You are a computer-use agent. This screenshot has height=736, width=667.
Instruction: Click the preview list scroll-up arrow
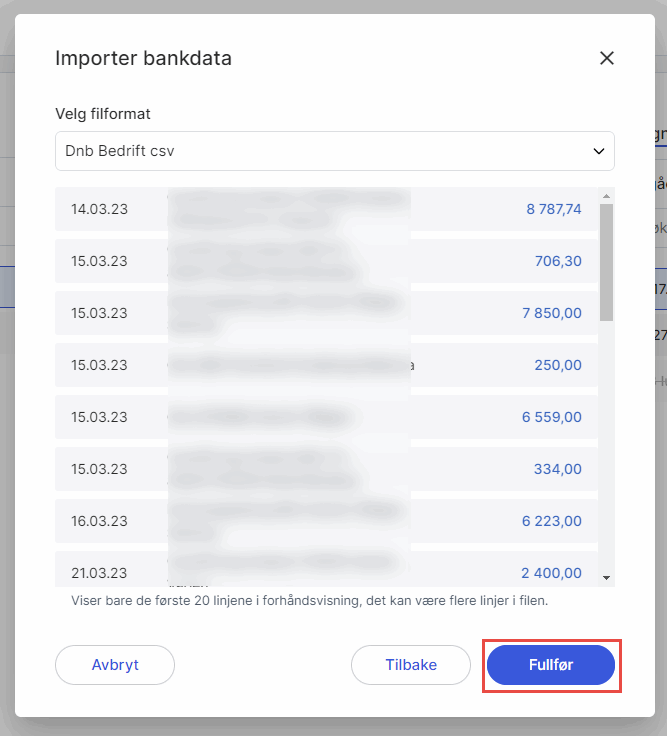tap(606, 195)
